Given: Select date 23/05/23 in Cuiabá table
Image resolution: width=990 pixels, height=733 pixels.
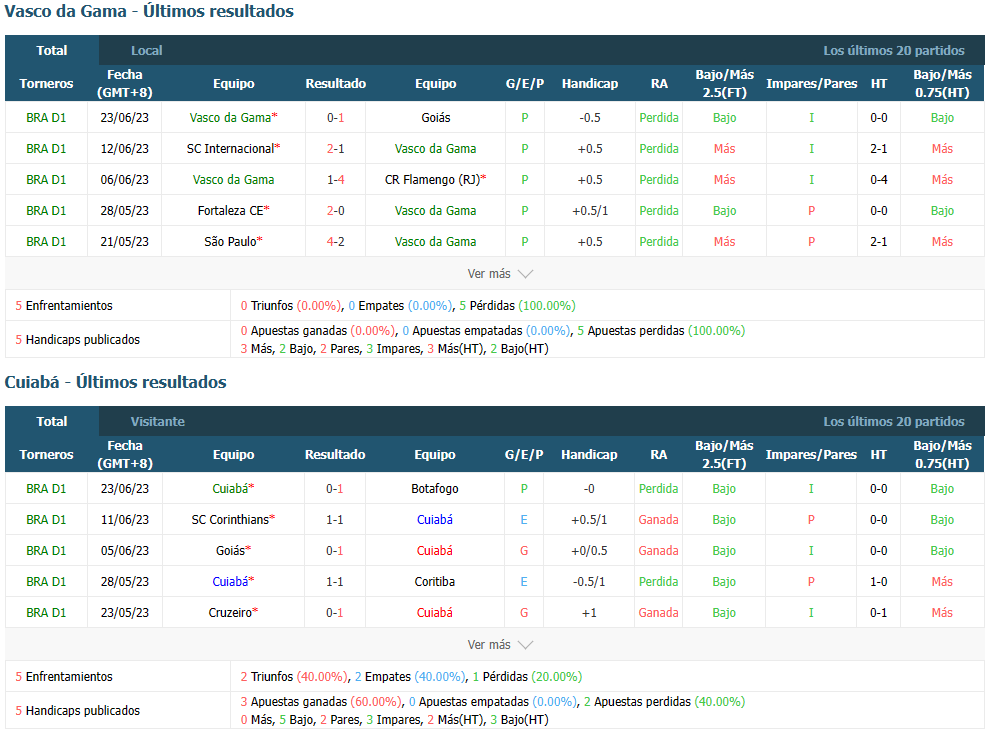Looking at the screenshot, I should click(x=124, y=612).
